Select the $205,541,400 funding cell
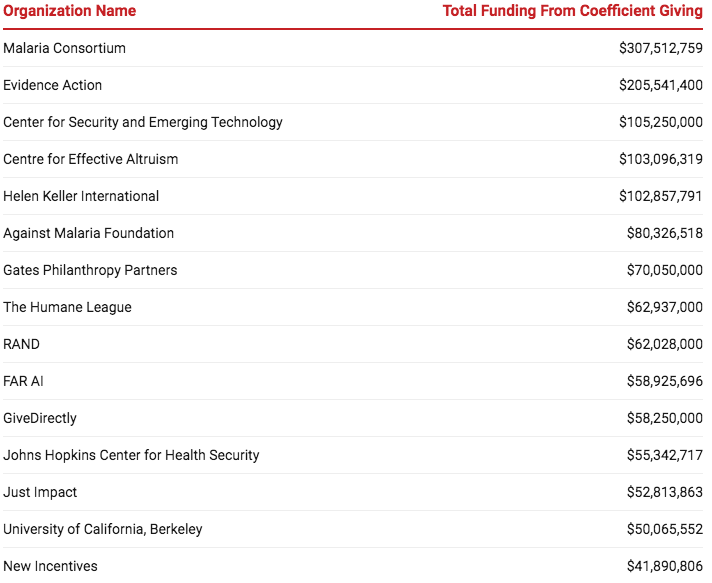Viewport: 712px width, 583px height. coord(660,85)
